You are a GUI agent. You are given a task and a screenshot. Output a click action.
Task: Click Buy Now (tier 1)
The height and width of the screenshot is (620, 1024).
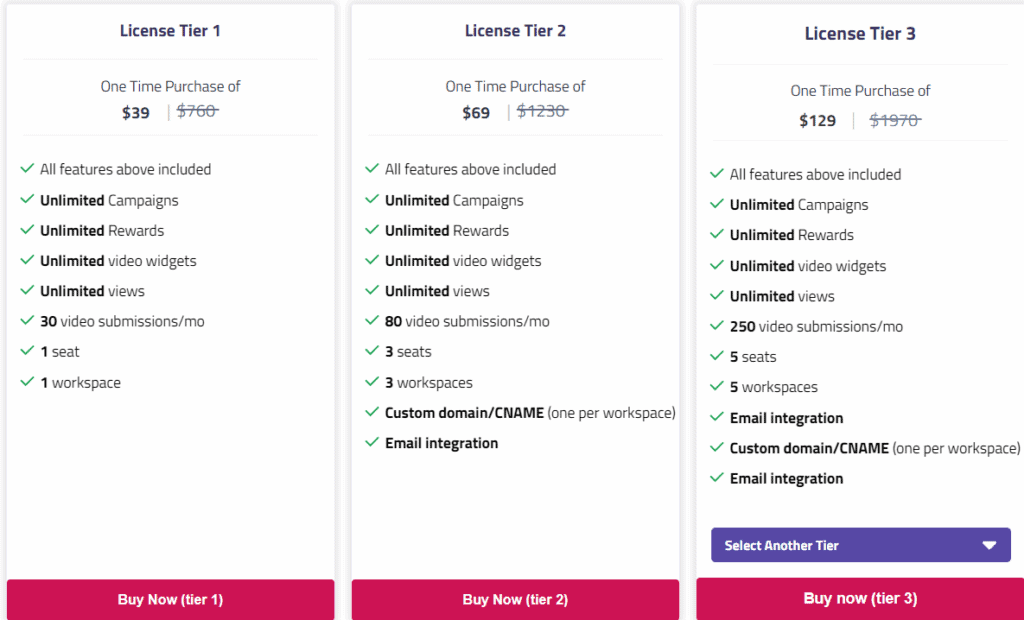[x=170, y=599]
